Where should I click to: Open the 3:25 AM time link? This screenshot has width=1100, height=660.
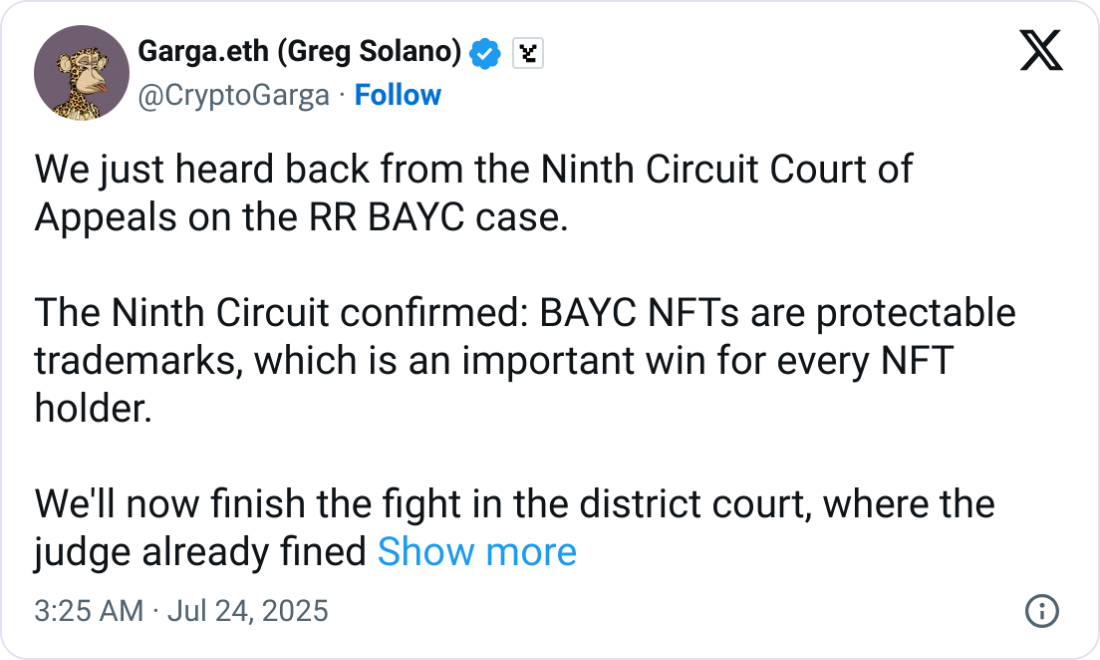click(88, 611)
